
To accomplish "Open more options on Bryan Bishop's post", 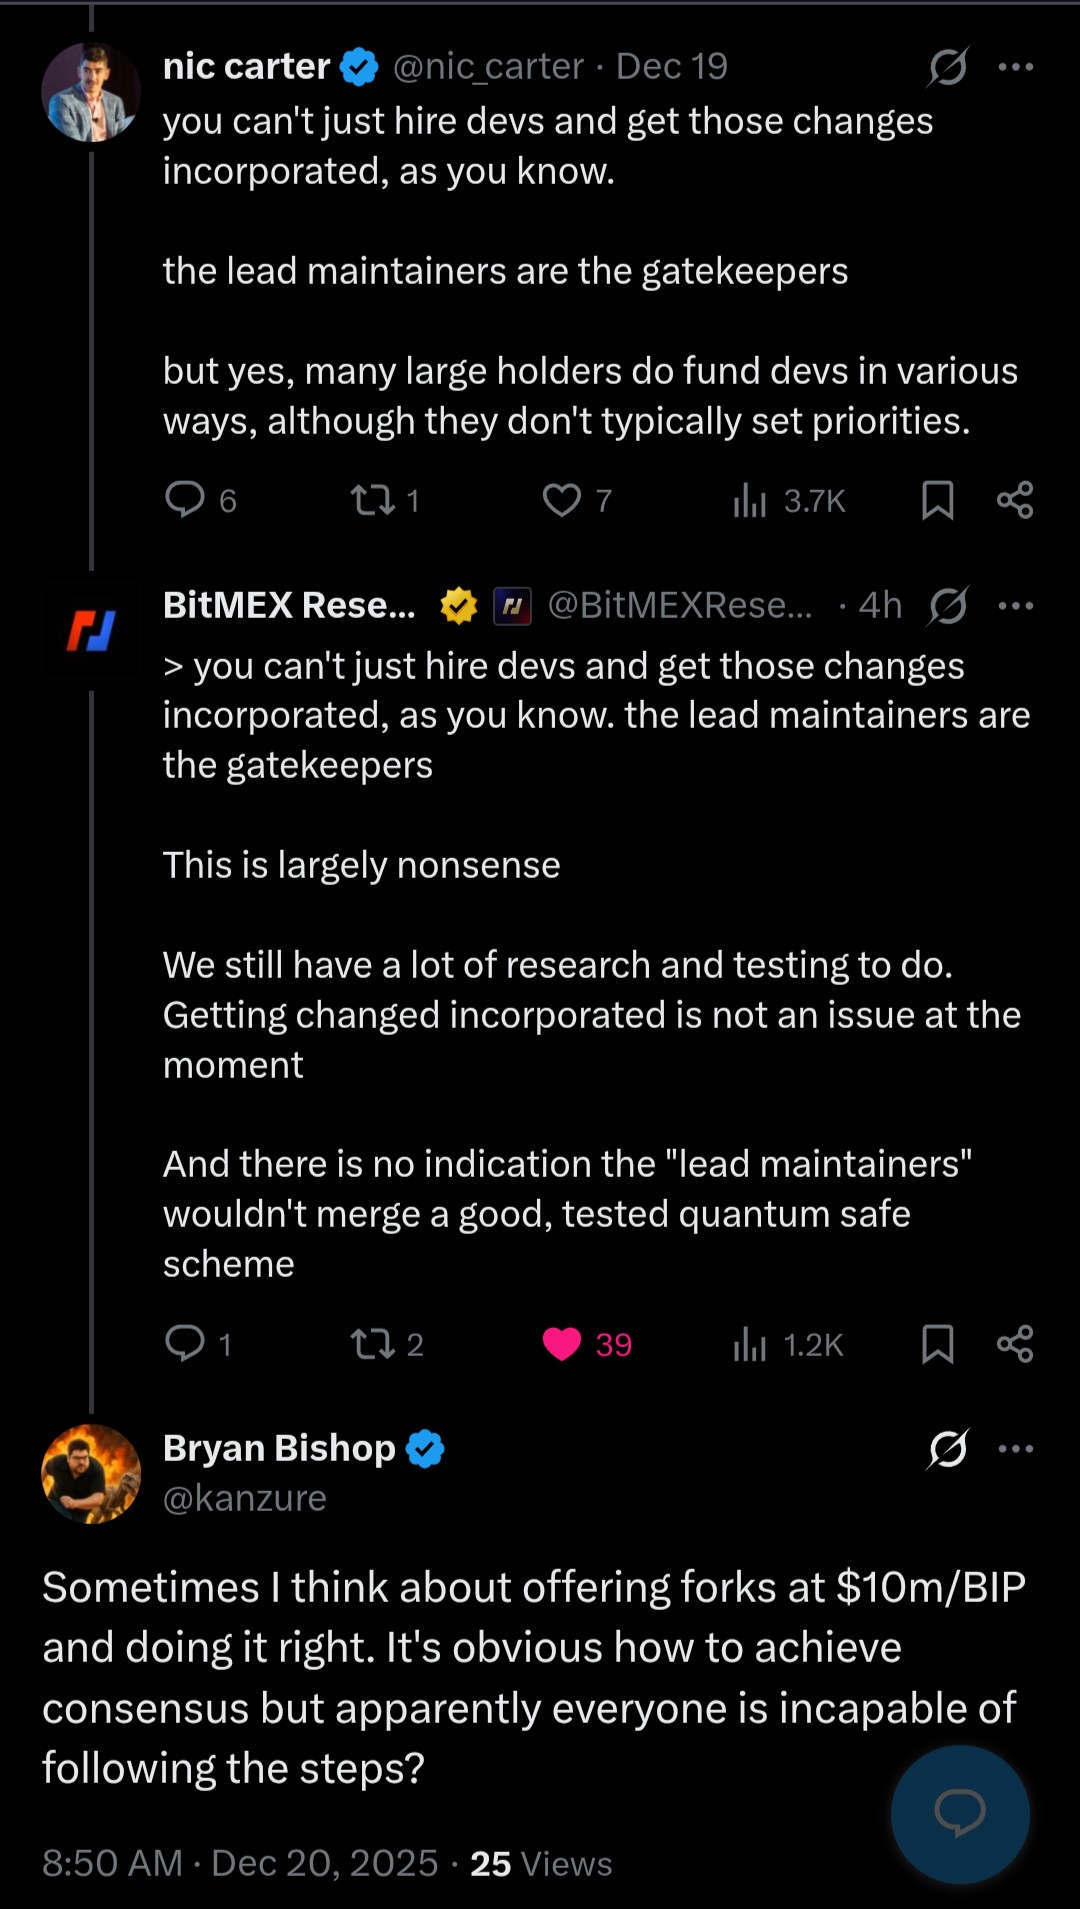I will (x=1015, y=1448).
